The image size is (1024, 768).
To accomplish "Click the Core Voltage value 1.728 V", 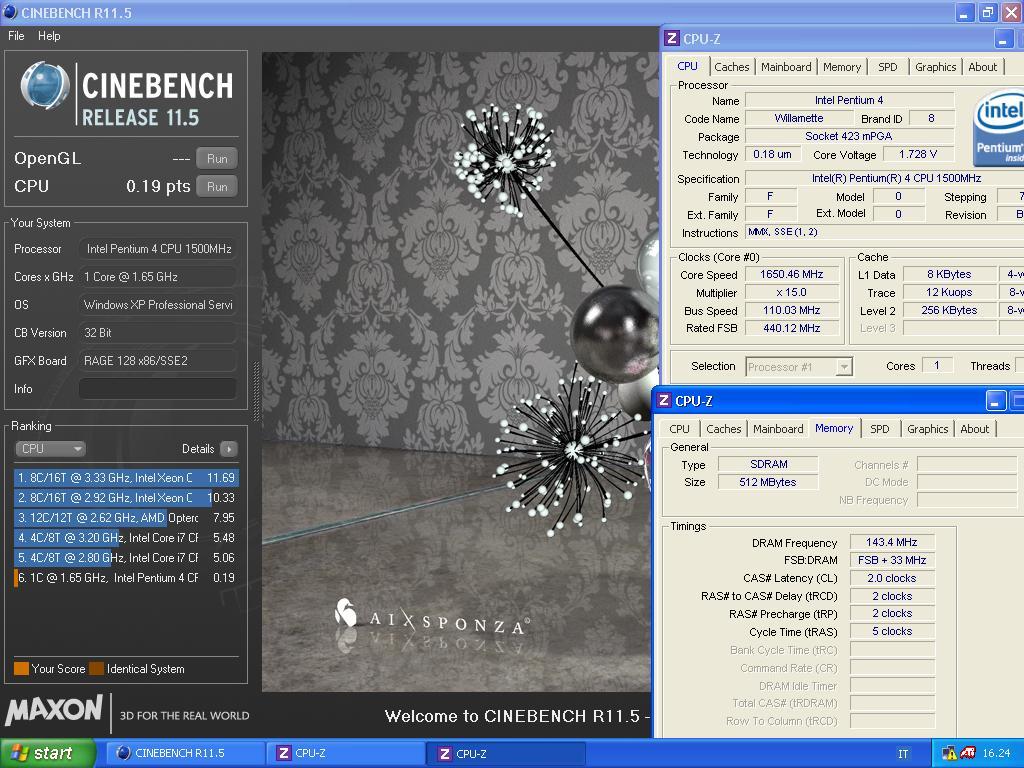I will (x=918, y=154).
